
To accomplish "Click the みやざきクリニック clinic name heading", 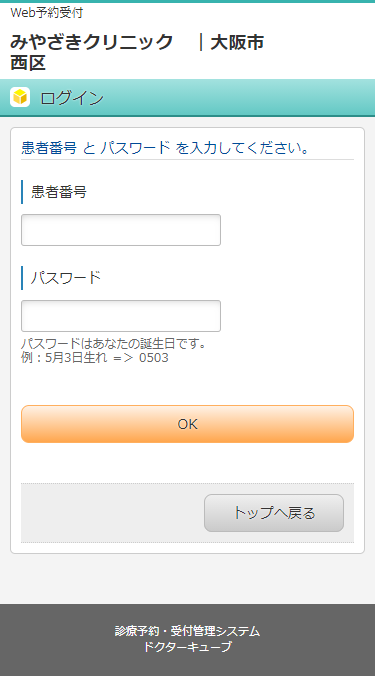I will 91,43.
